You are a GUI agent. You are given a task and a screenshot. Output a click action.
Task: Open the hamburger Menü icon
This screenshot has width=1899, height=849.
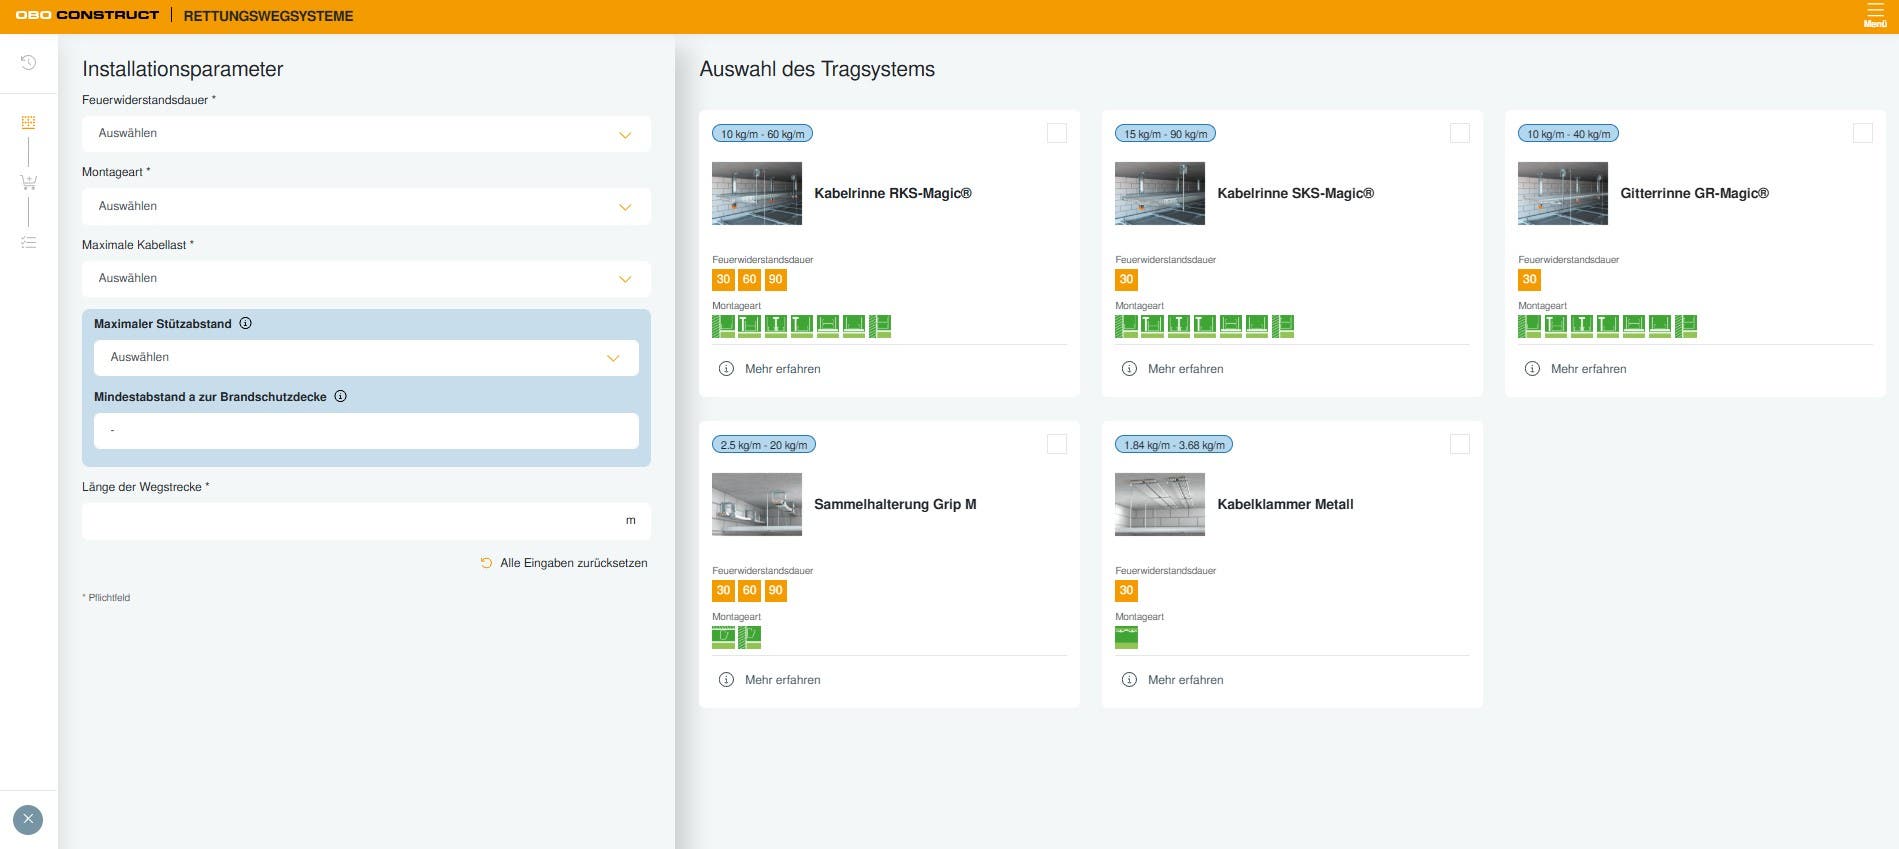[1875, 15]
